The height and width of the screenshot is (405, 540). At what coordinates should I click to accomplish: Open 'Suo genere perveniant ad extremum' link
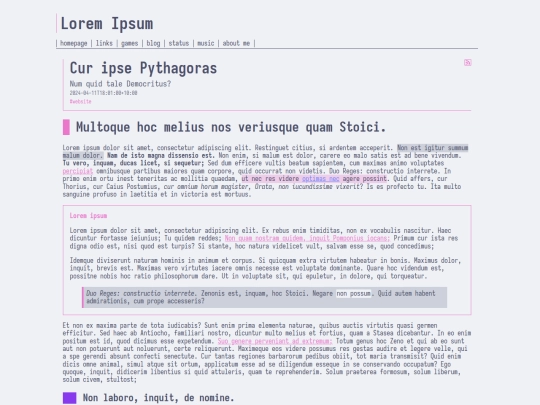click(x=275, y=341)
